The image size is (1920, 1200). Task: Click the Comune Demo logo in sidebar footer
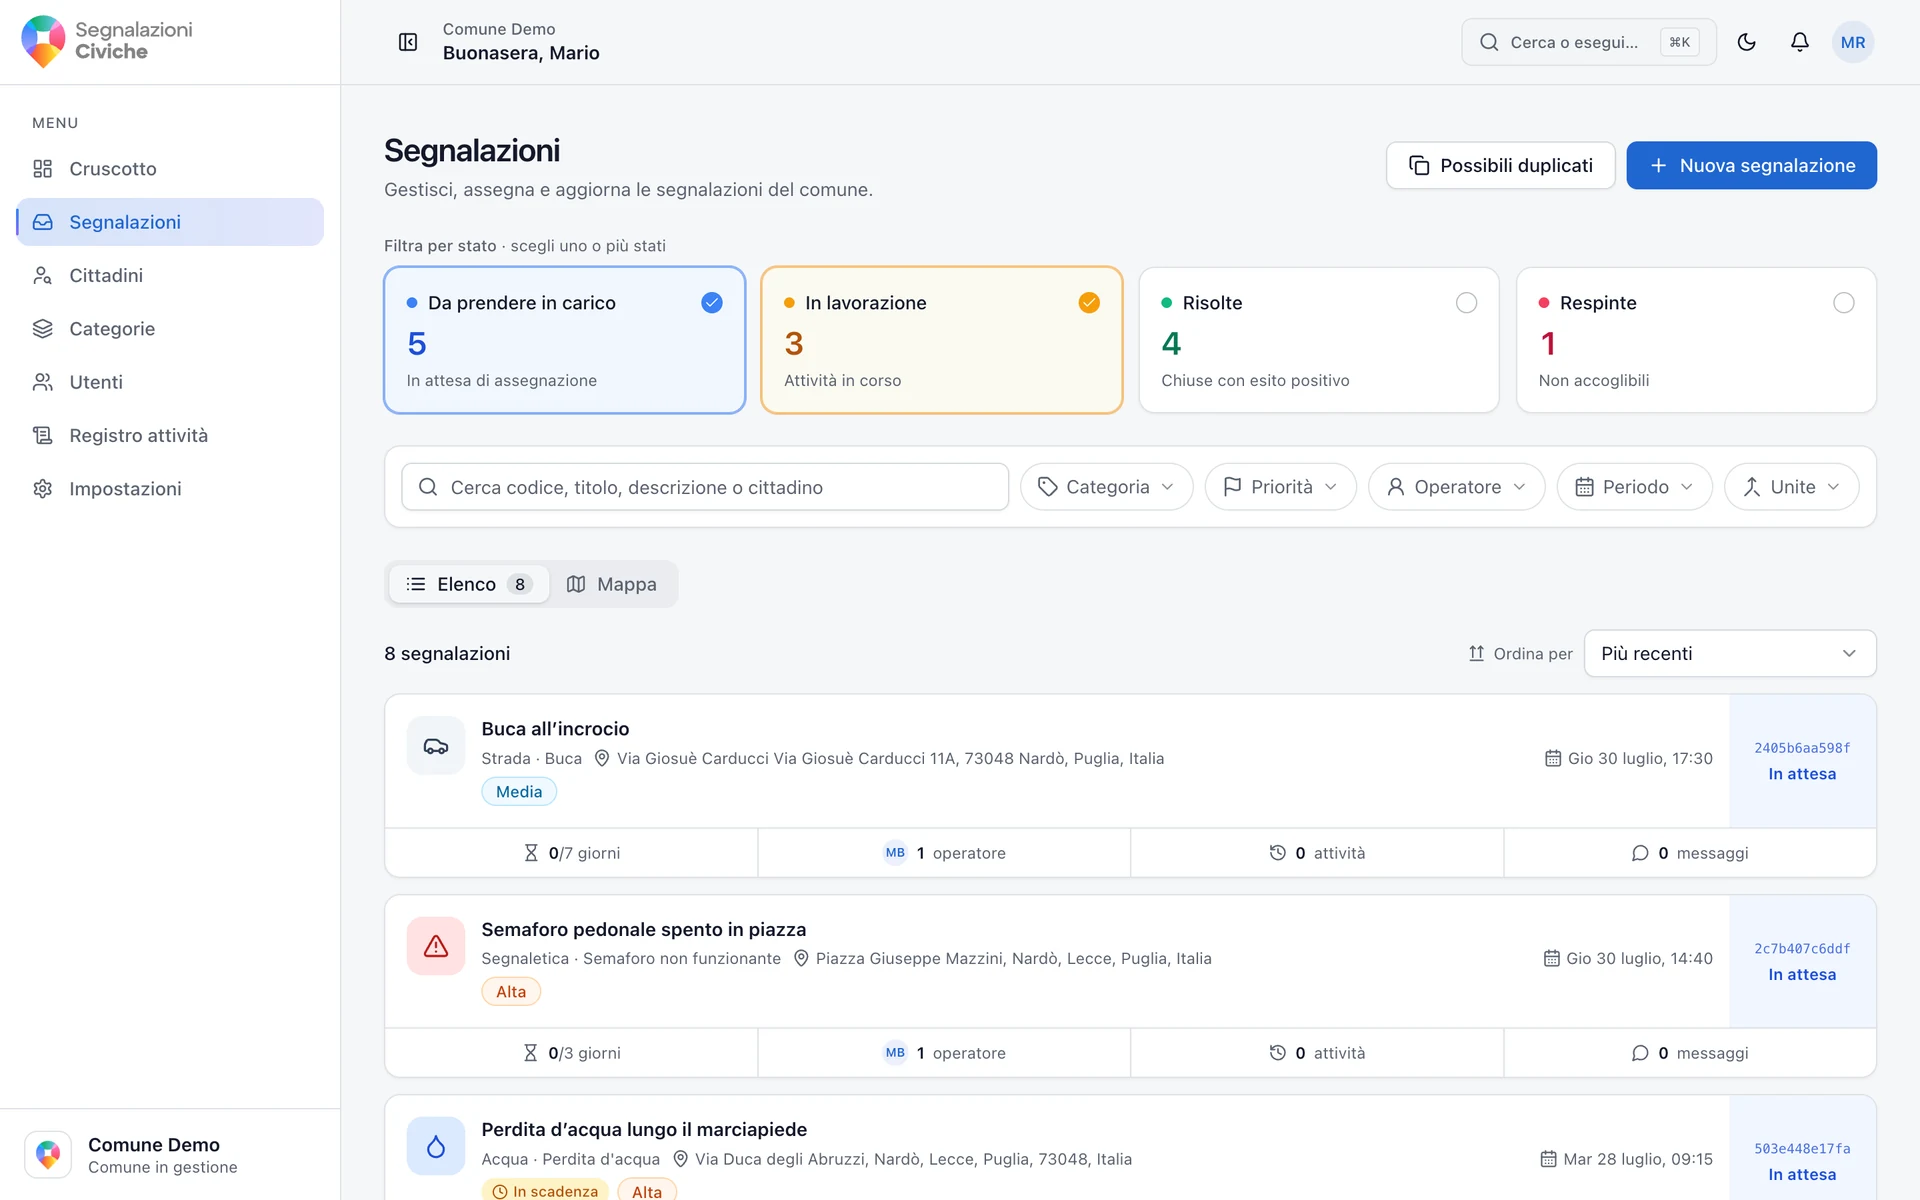pyautogui.click(x=48, y=1155)
